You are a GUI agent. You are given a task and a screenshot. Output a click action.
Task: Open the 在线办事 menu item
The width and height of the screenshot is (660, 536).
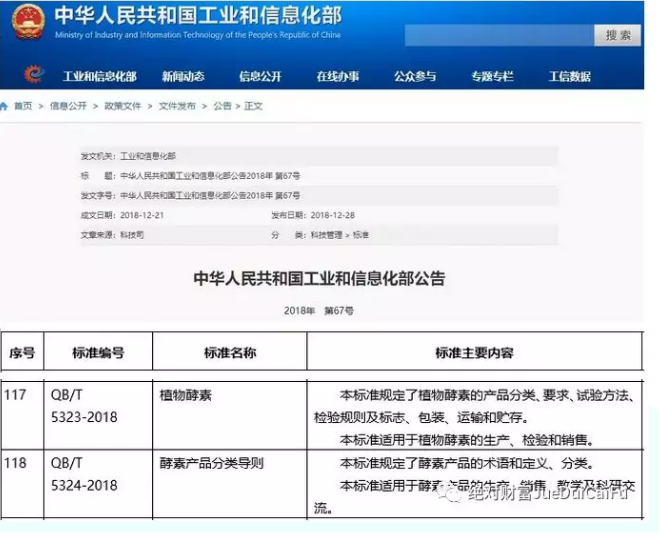(338, 76)
